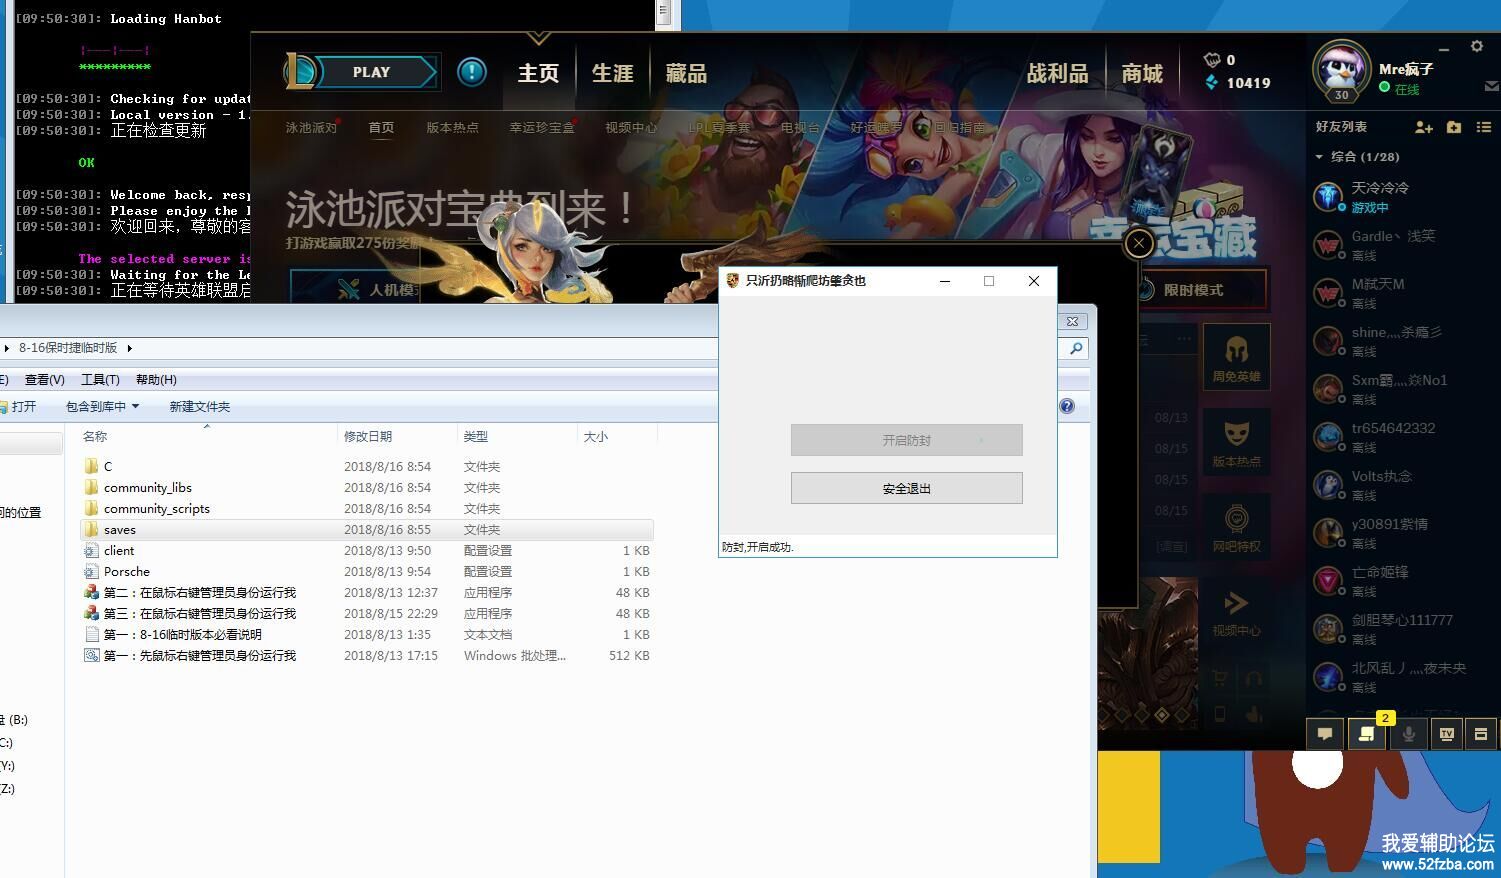Viewport: 1501px width, 878px height.
Task: Open the 工具(T) menu
Action: (x=100, y=379)
